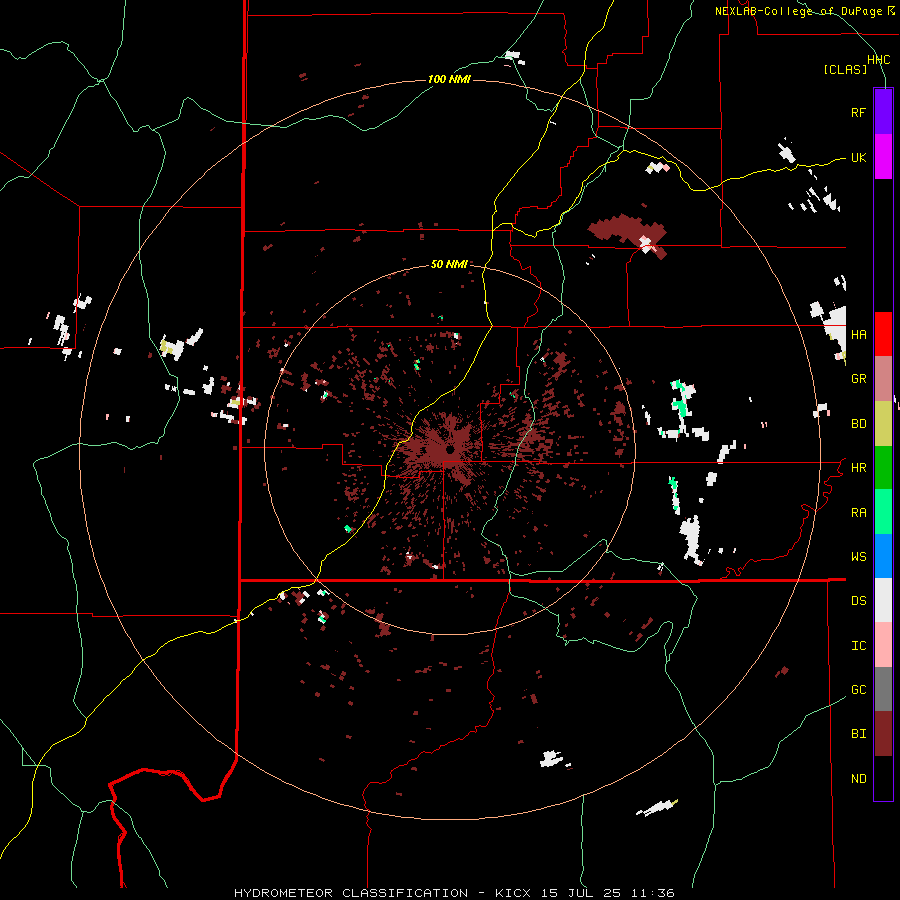Click the UK legend label
Screen dimensions: 900x900
pos(858,157)
